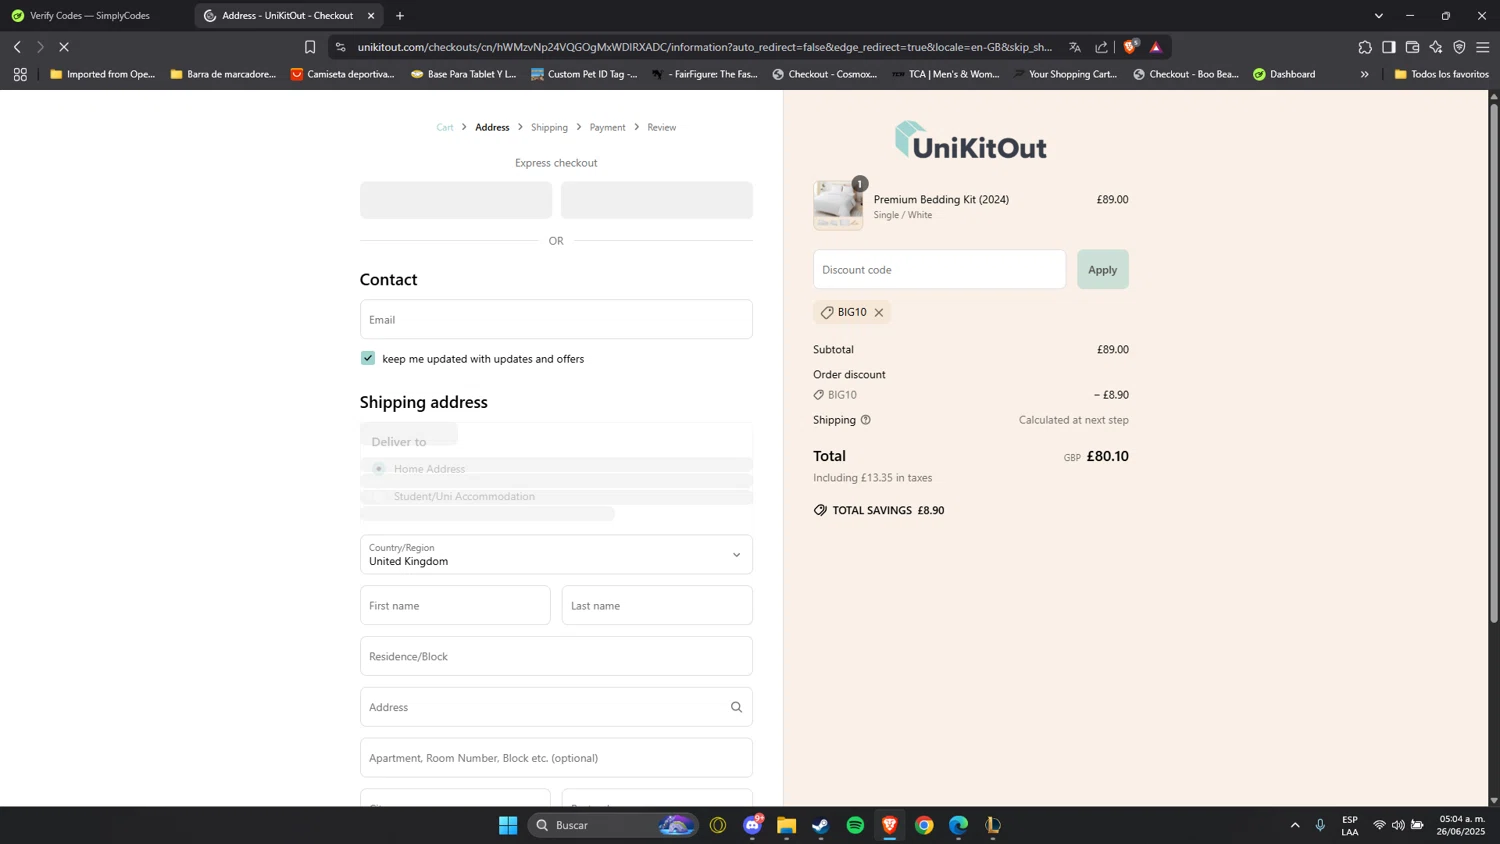
Task: Click the Shipping breadcrumb step
Action: tap(549, 127)
